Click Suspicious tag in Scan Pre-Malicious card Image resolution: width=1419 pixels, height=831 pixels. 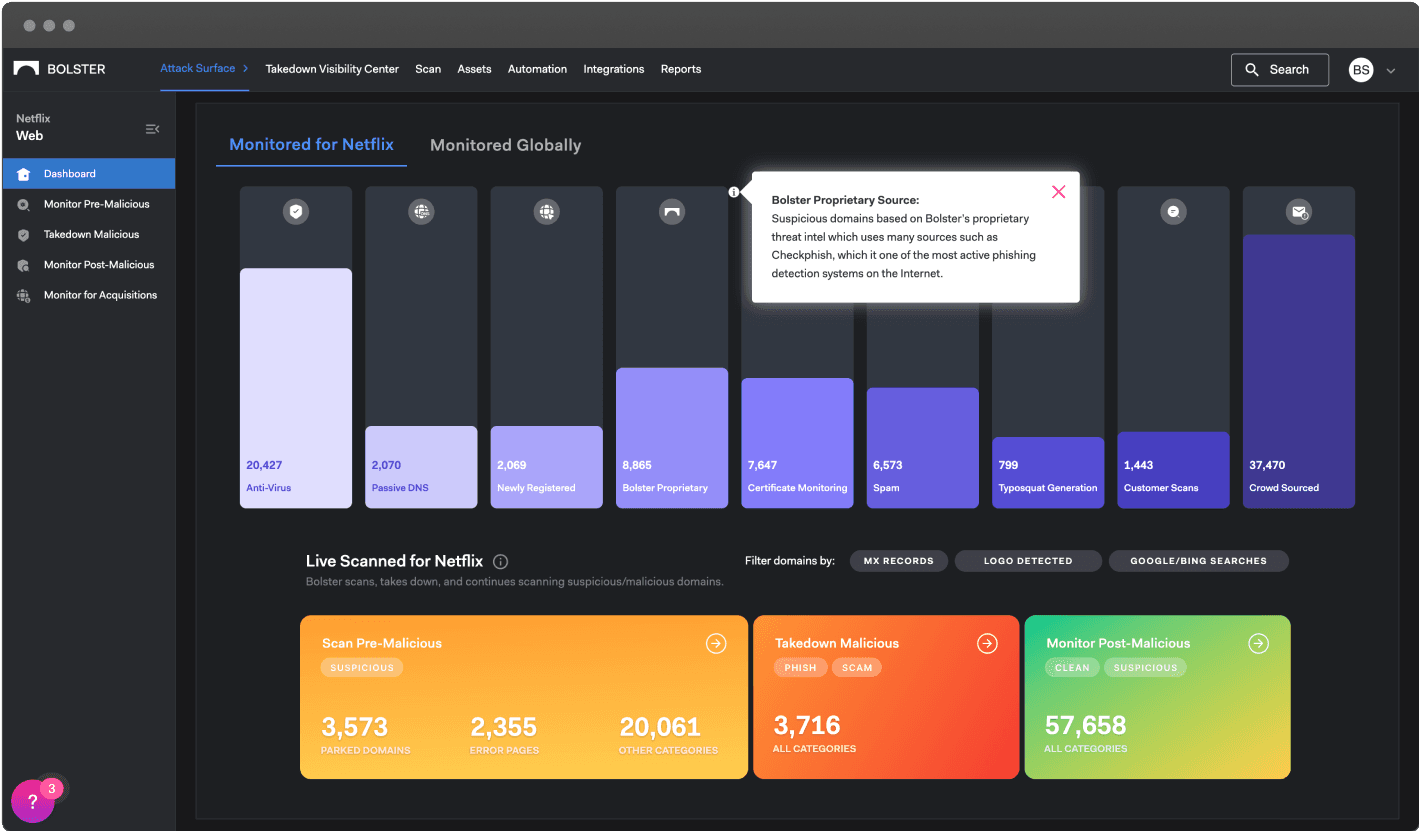pos(362,667)
